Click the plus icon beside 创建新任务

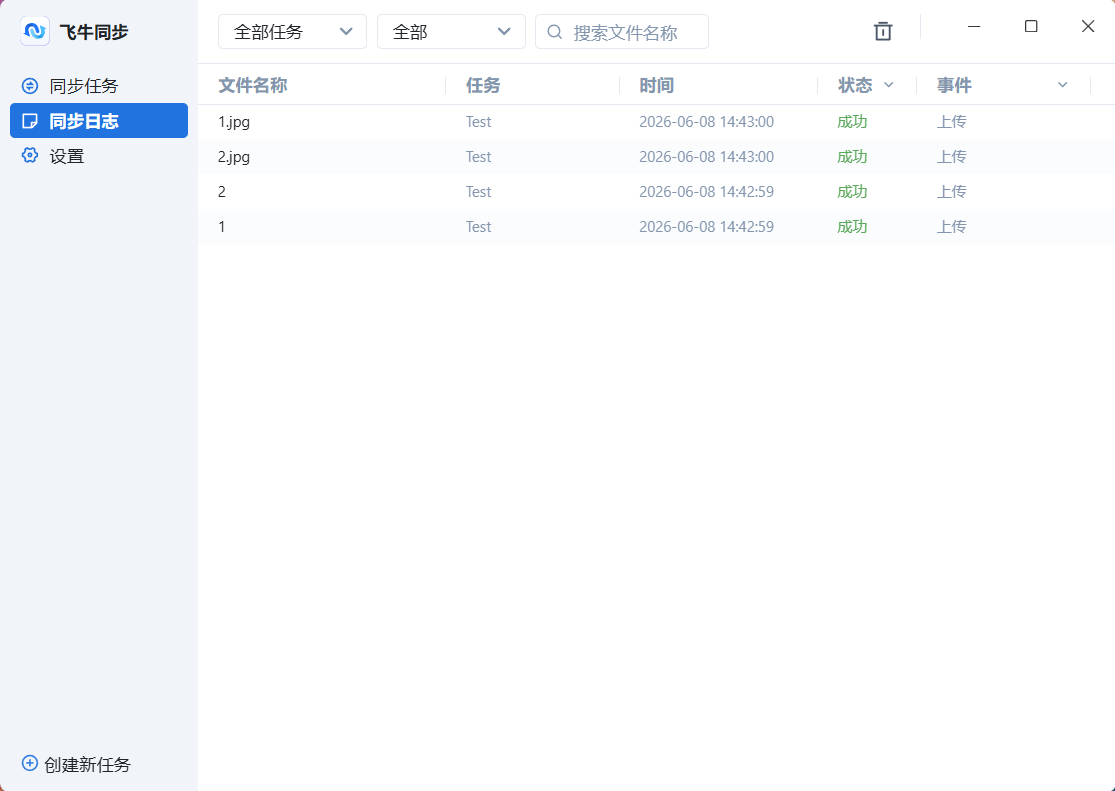pyautogui.click(x=30, y=763)
